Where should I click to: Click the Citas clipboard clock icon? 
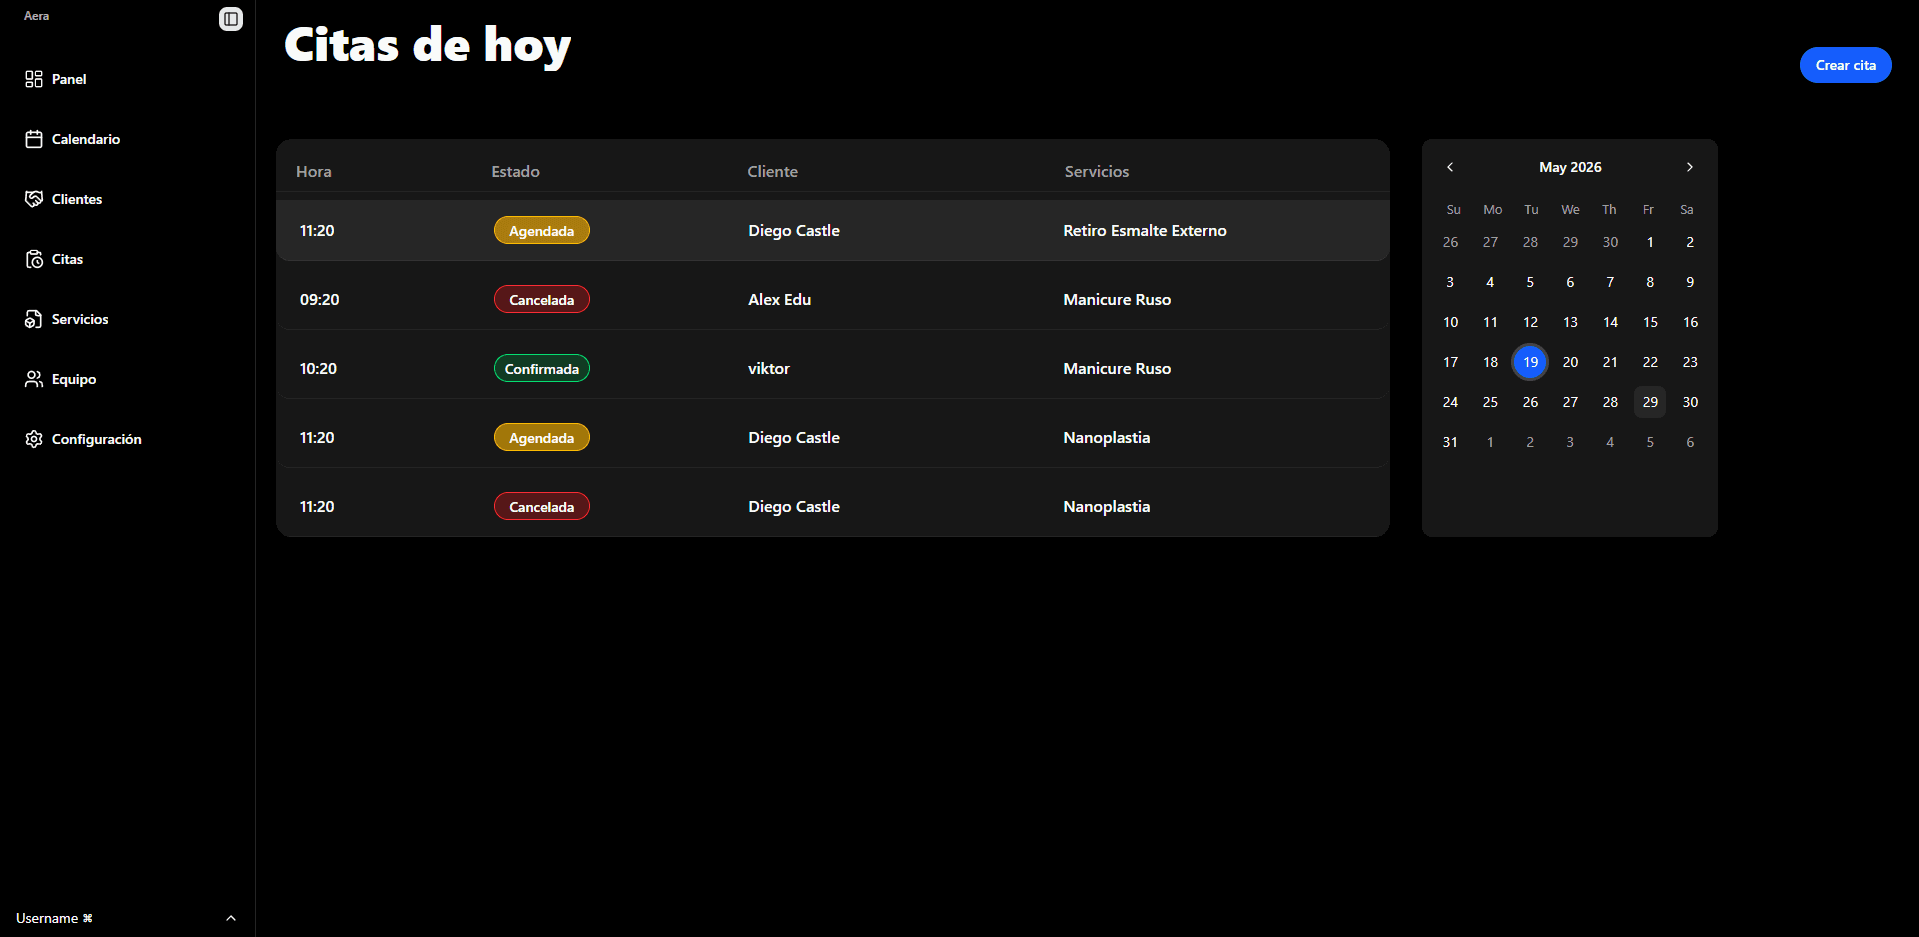click(x=34, y=259)
